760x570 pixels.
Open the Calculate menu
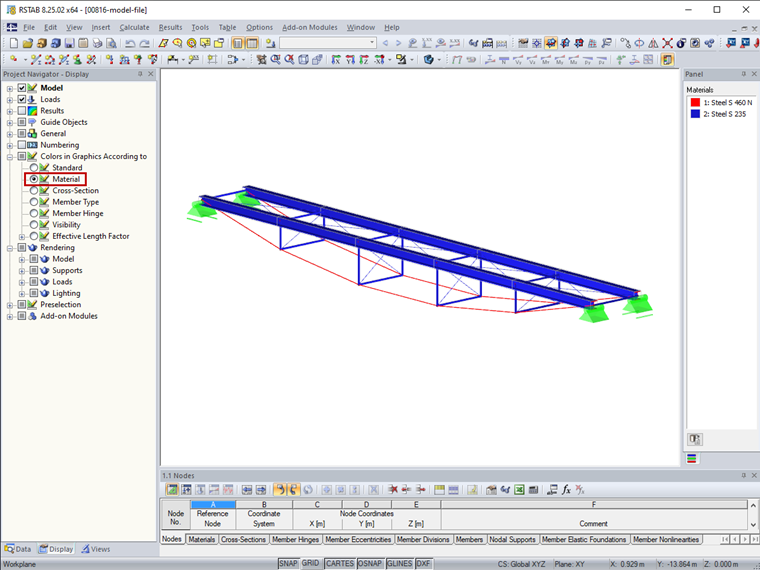tap(134, 28)
